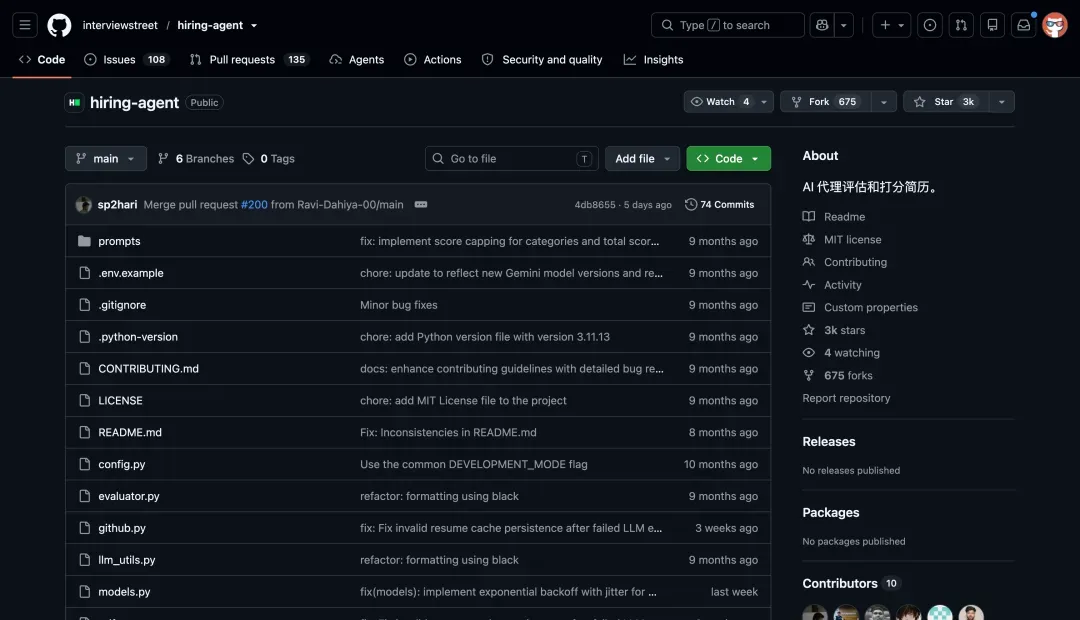1080x620 pixels.
Task: Open README.md file
Action: [x=129, y=432]
